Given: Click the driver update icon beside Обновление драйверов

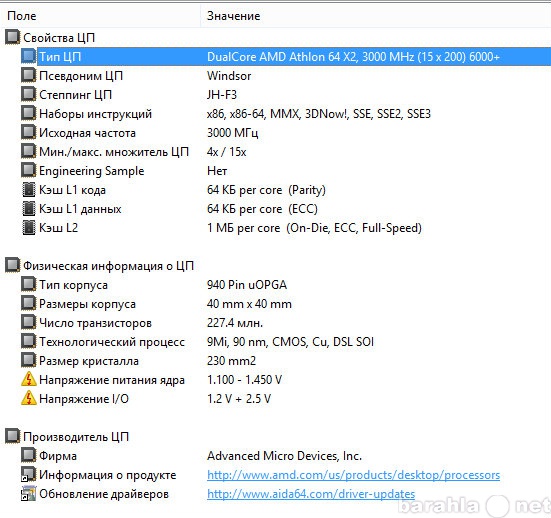Looking at the screenshot, I should (x=28, y=493).
